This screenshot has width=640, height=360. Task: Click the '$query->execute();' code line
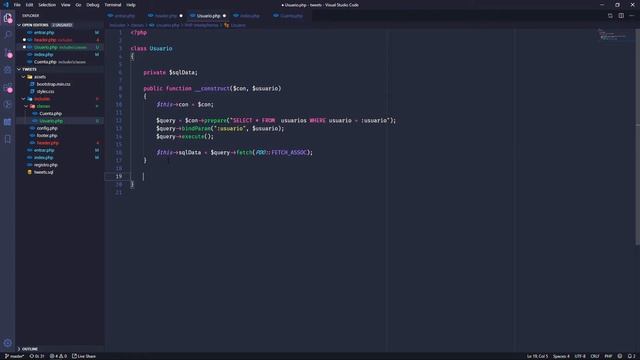coord(185,136)
